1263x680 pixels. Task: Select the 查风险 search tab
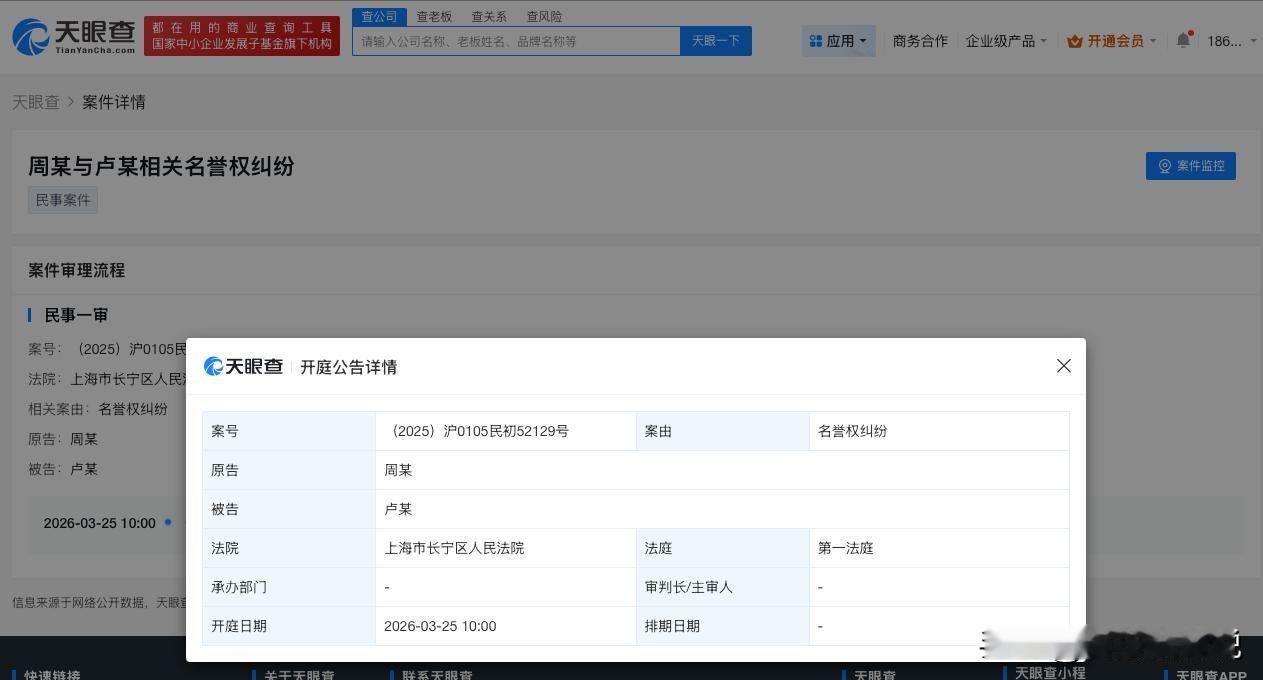[544, 17]
